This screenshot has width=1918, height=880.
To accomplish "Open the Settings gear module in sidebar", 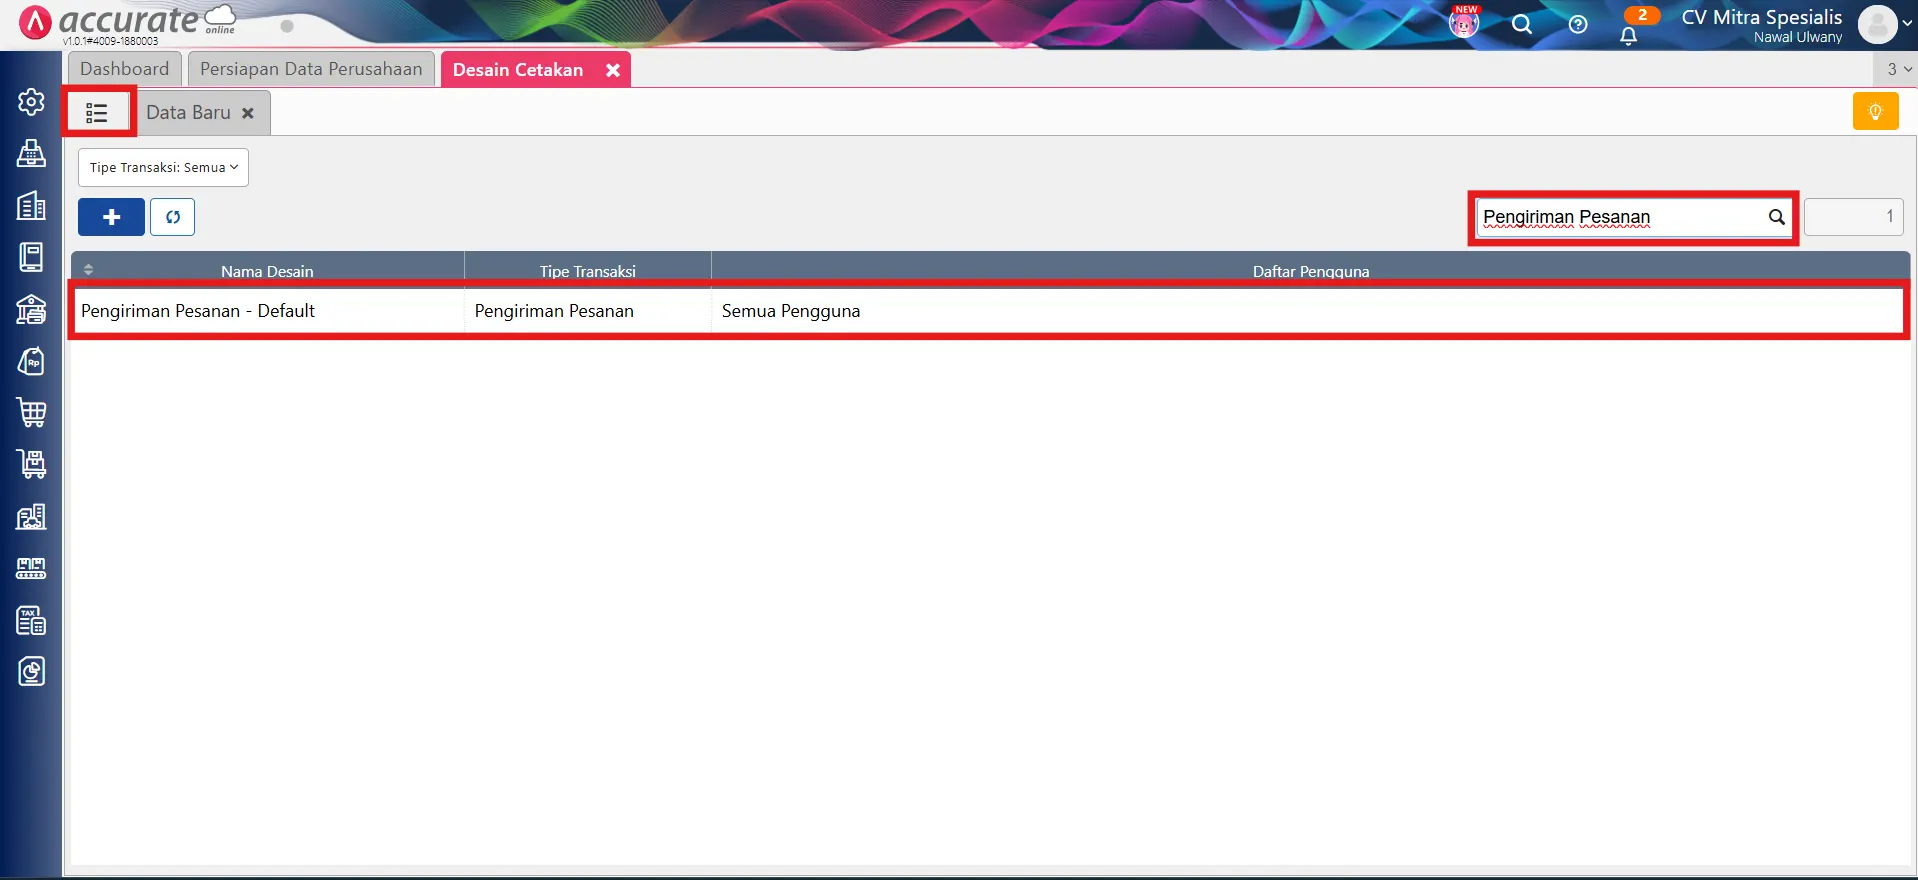I will [x=31, y=102].
